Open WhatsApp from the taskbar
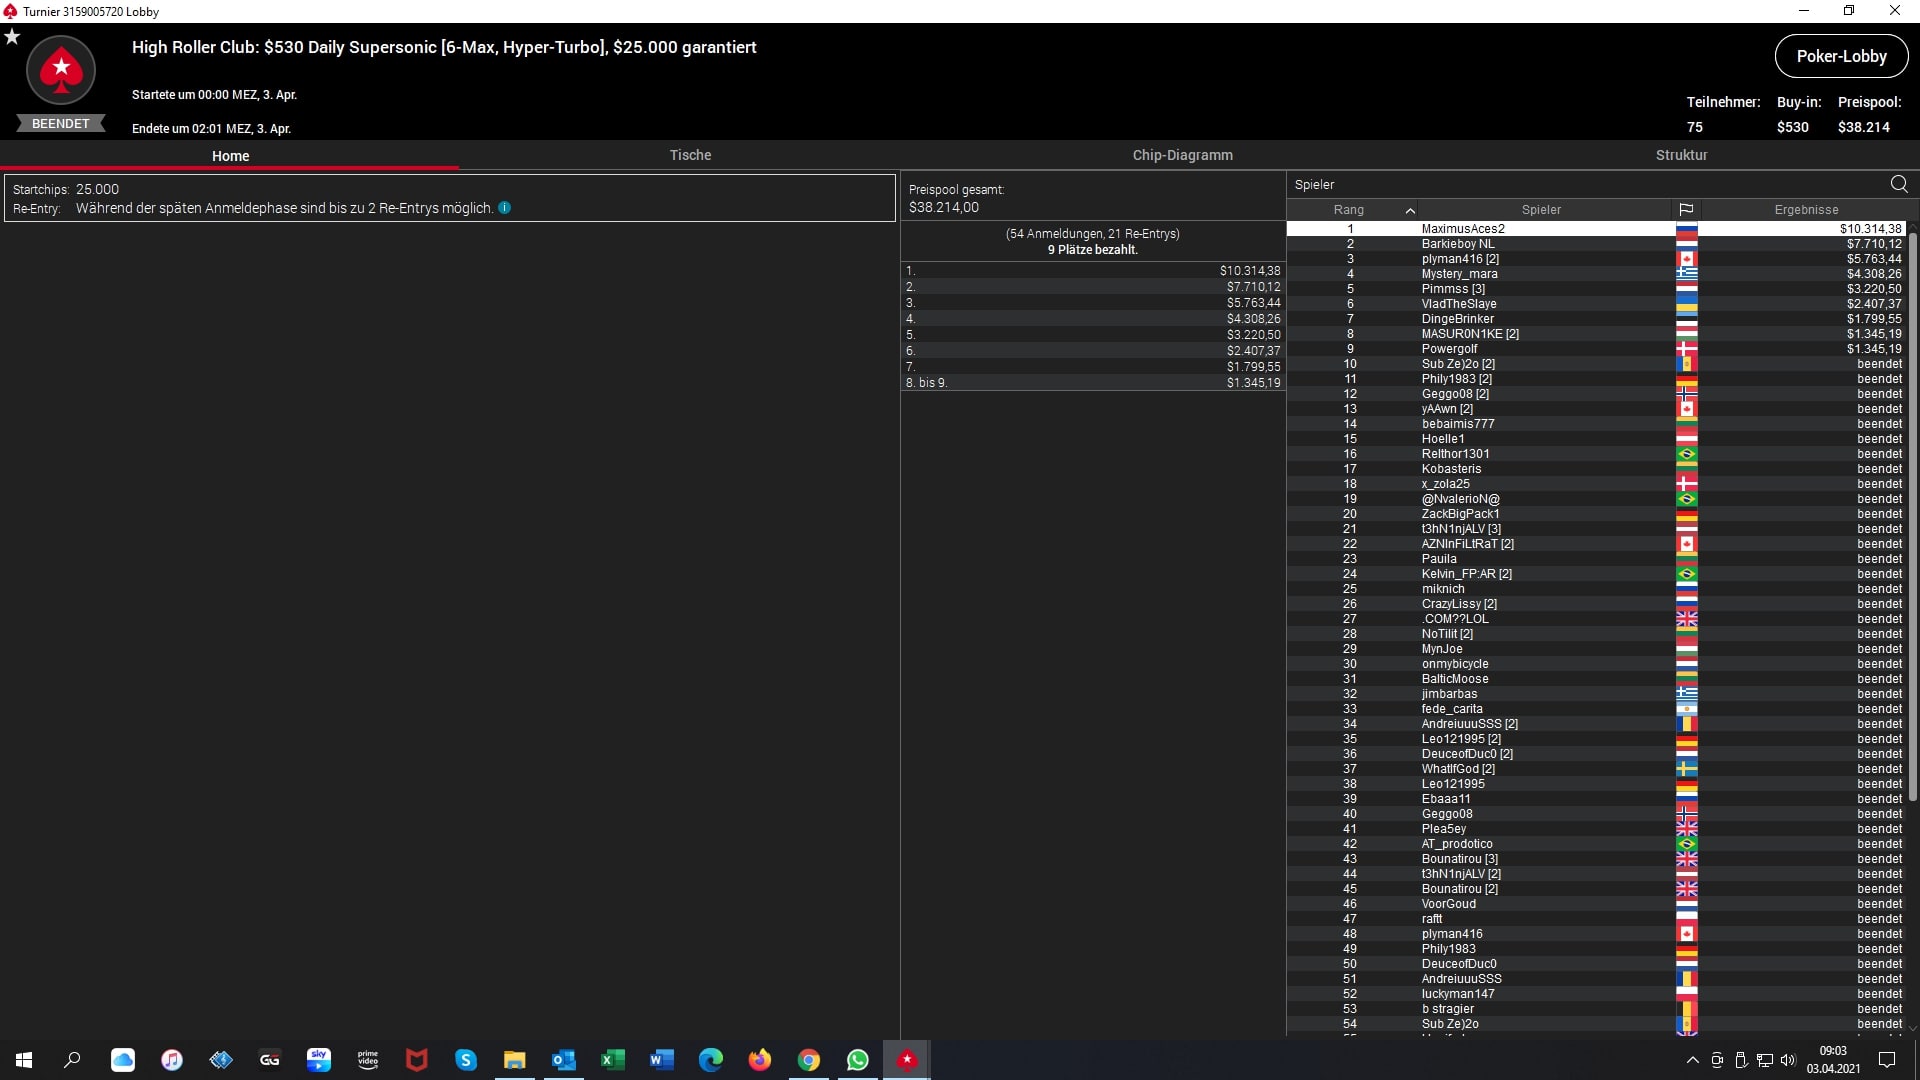Screen dimensions: 1920x1080 (x=857, y=1060)
